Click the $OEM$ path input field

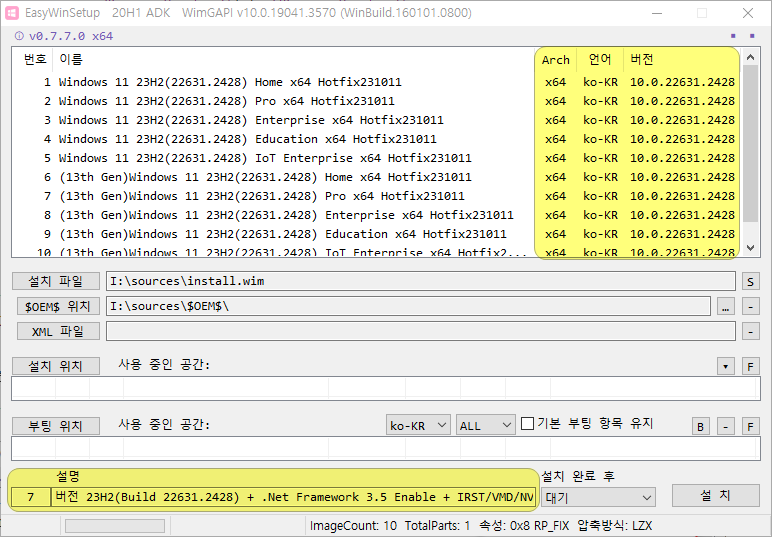[408, 306]
